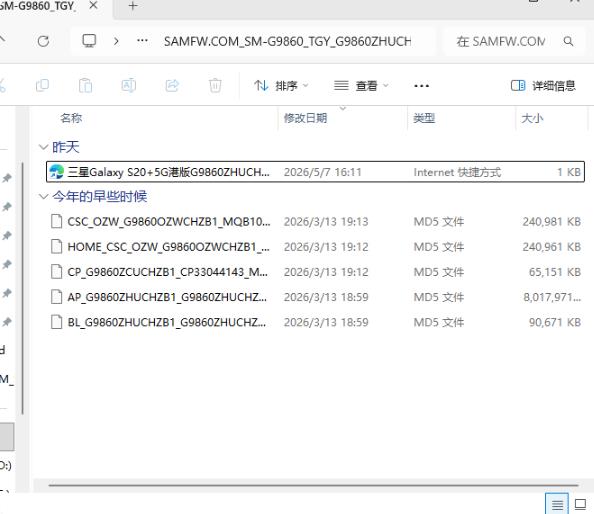
Task: Click the This PC monitor icon in the address bar
Action: click(x=89, y=41)
